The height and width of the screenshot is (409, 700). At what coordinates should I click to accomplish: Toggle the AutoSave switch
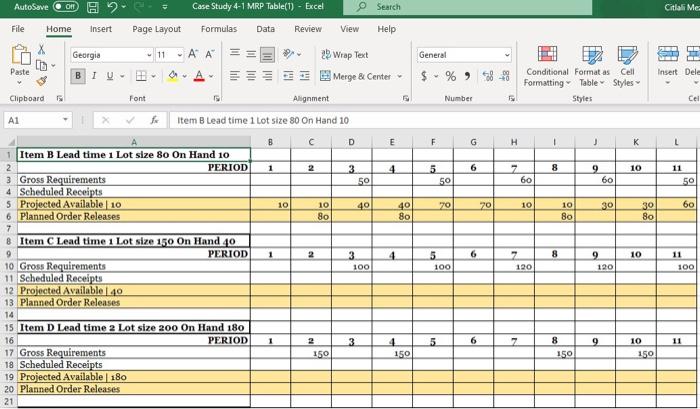65,7
